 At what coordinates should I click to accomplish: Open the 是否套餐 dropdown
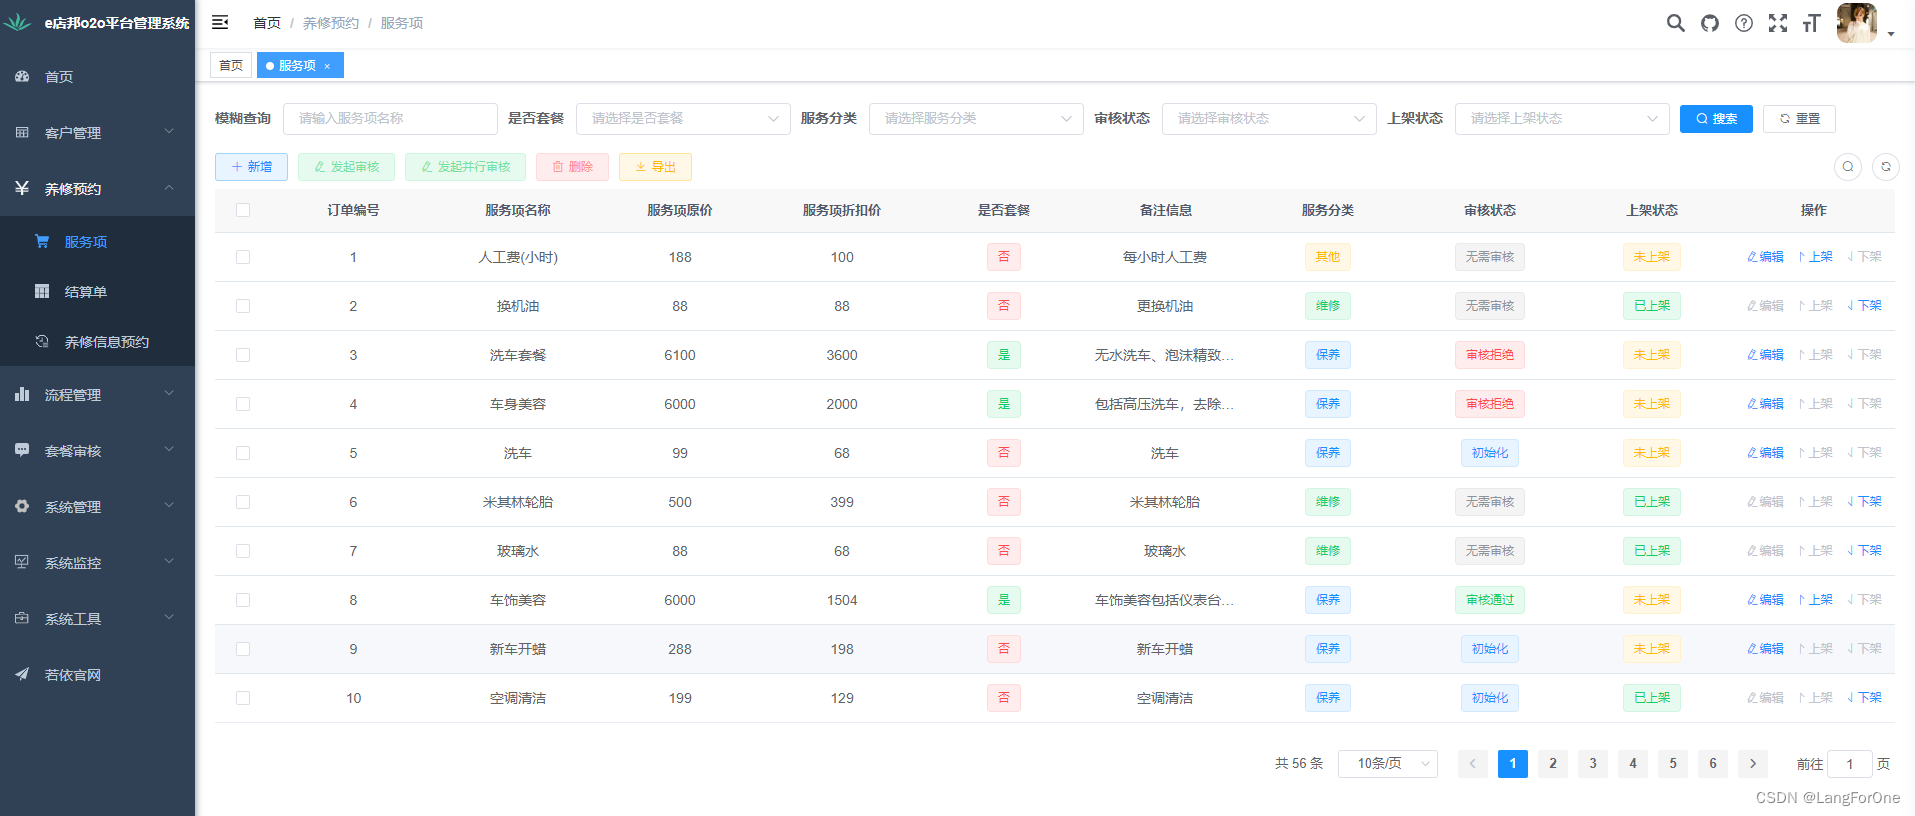pos(683,119)
